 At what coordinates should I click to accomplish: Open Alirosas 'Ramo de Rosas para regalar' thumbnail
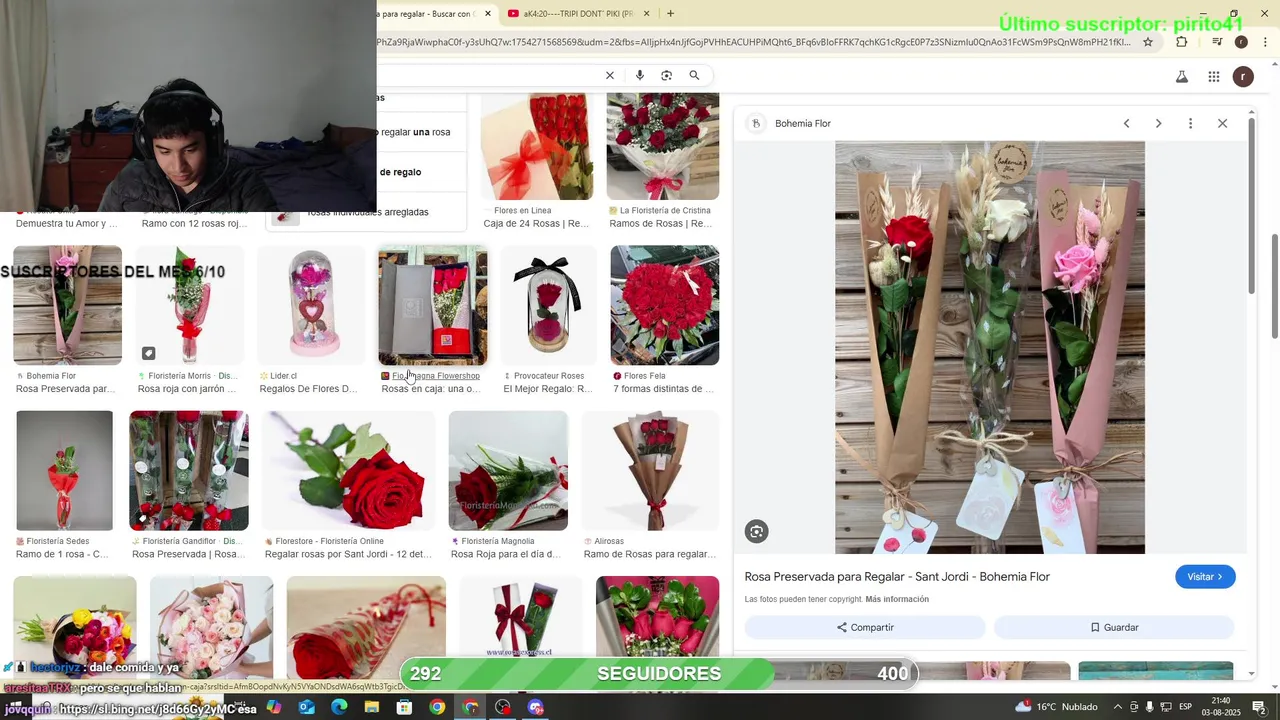coord(651,470)
